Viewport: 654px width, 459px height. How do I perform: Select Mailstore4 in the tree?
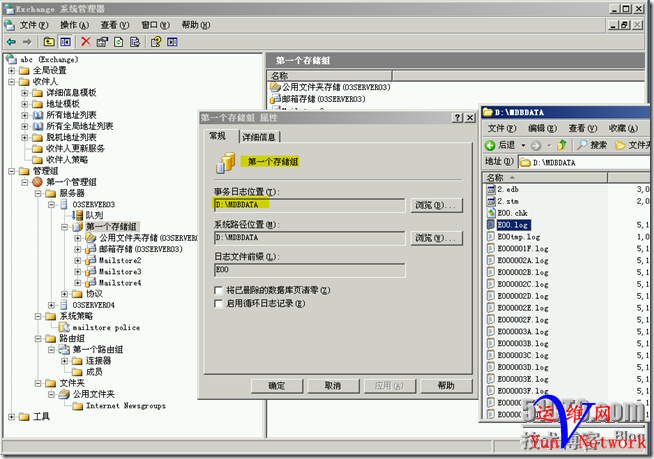point(120,283)
